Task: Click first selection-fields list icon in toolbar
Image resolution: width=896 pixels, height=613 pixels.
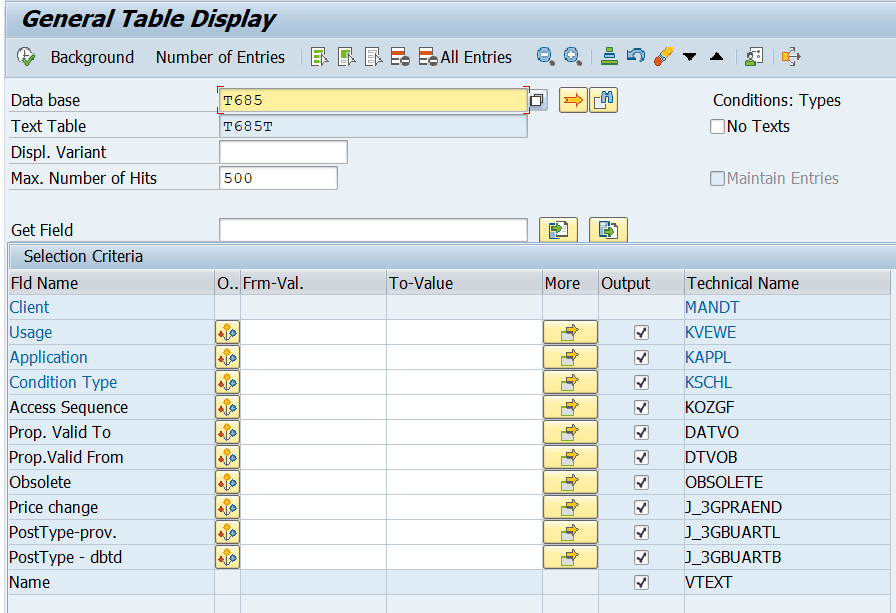Action: coord(319,57)
